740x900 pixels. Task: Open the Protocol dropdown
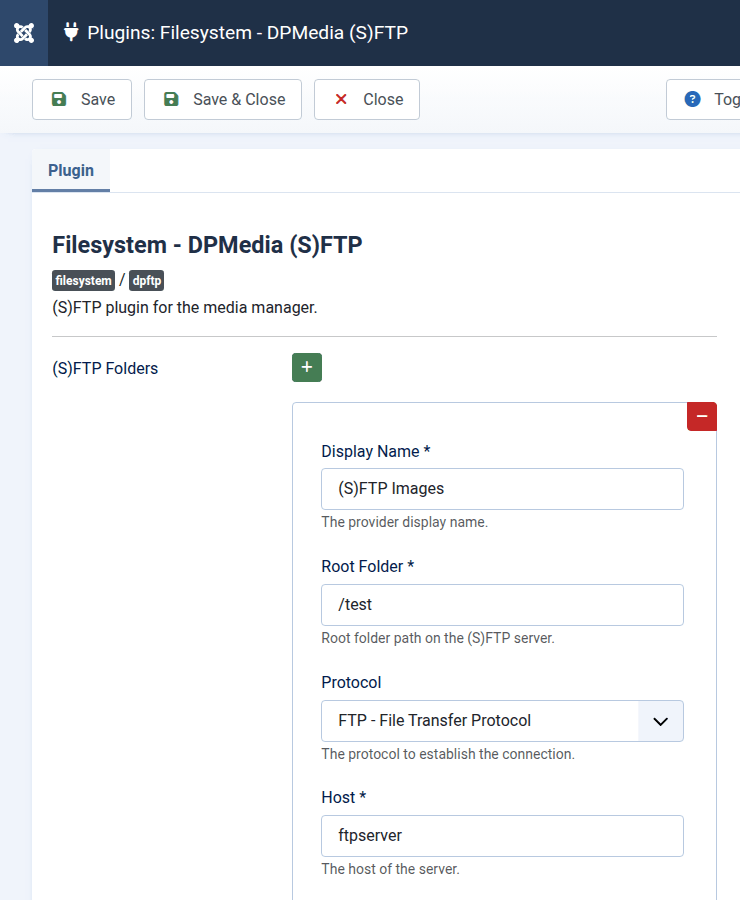click(x=502, y=721)
